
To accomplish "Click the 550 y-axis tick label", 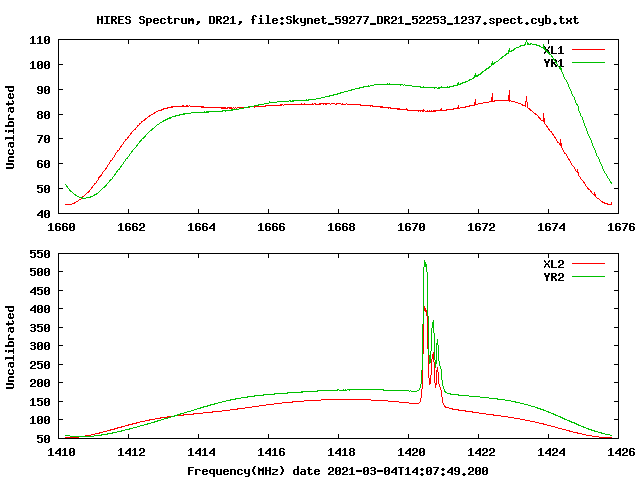I will [x=40, y=254].
